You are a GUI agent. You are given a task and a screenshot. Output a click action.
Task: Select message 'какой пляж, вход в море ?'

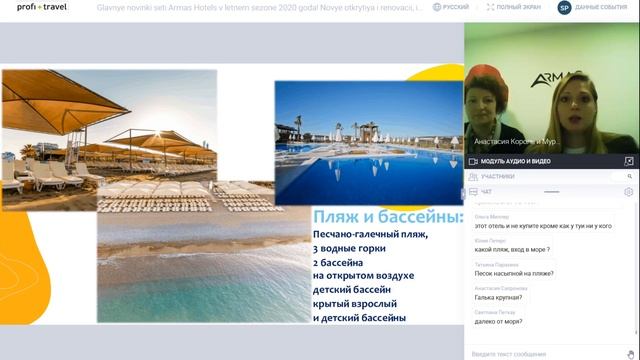512,249
